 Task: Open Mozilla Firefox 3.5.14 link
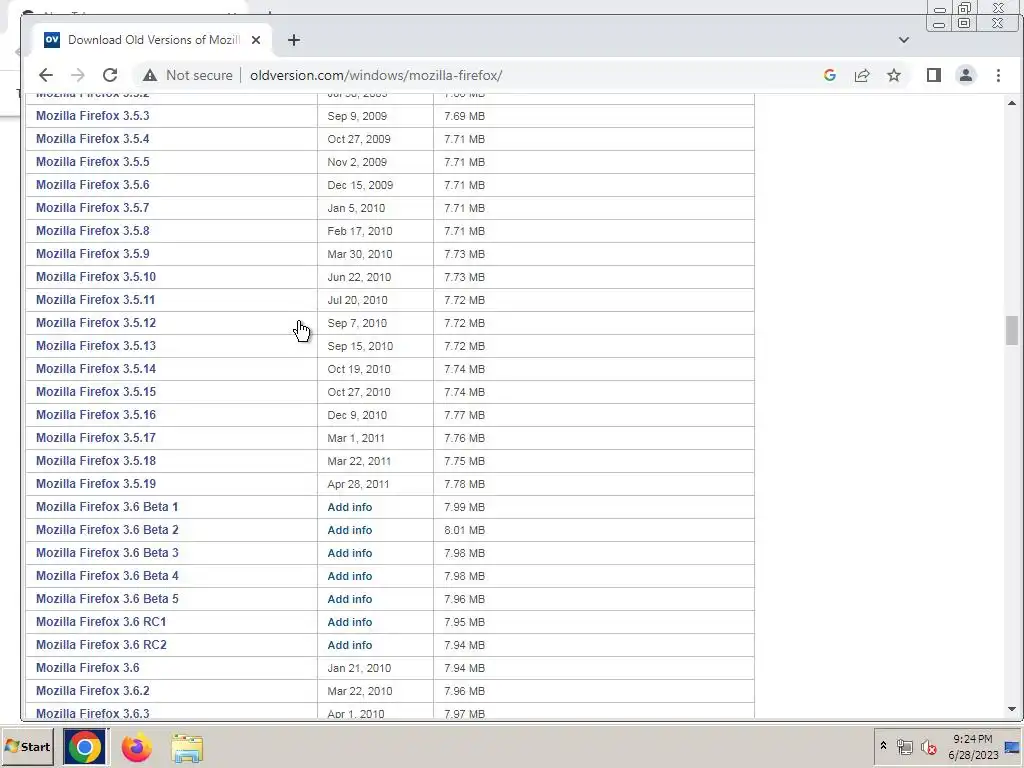tap(96, 368)
